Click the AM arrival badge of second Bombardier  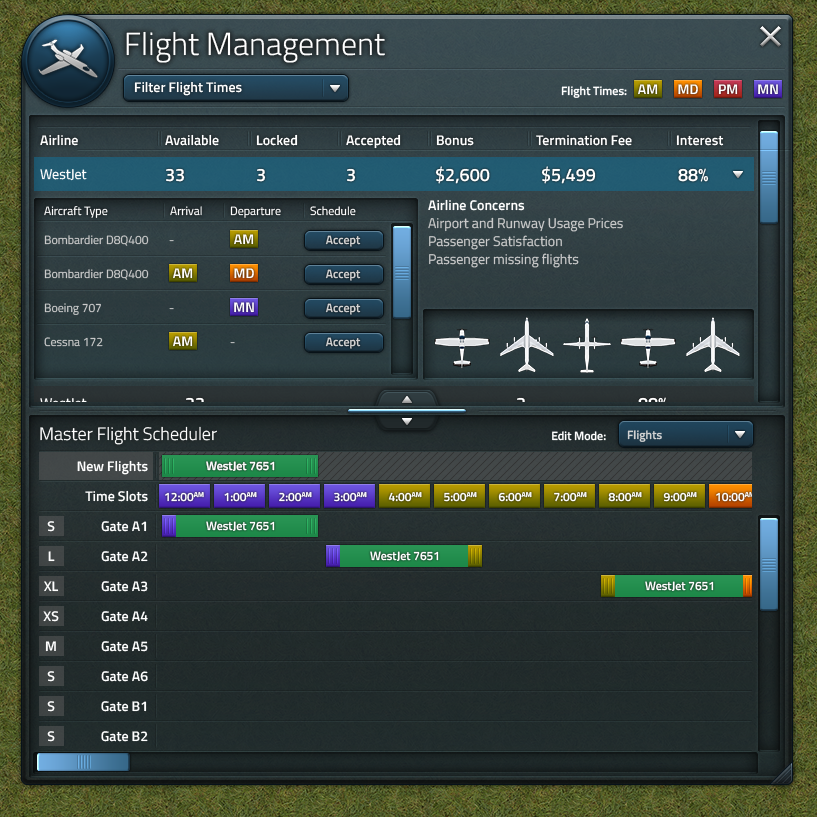[x=183, y=273]
